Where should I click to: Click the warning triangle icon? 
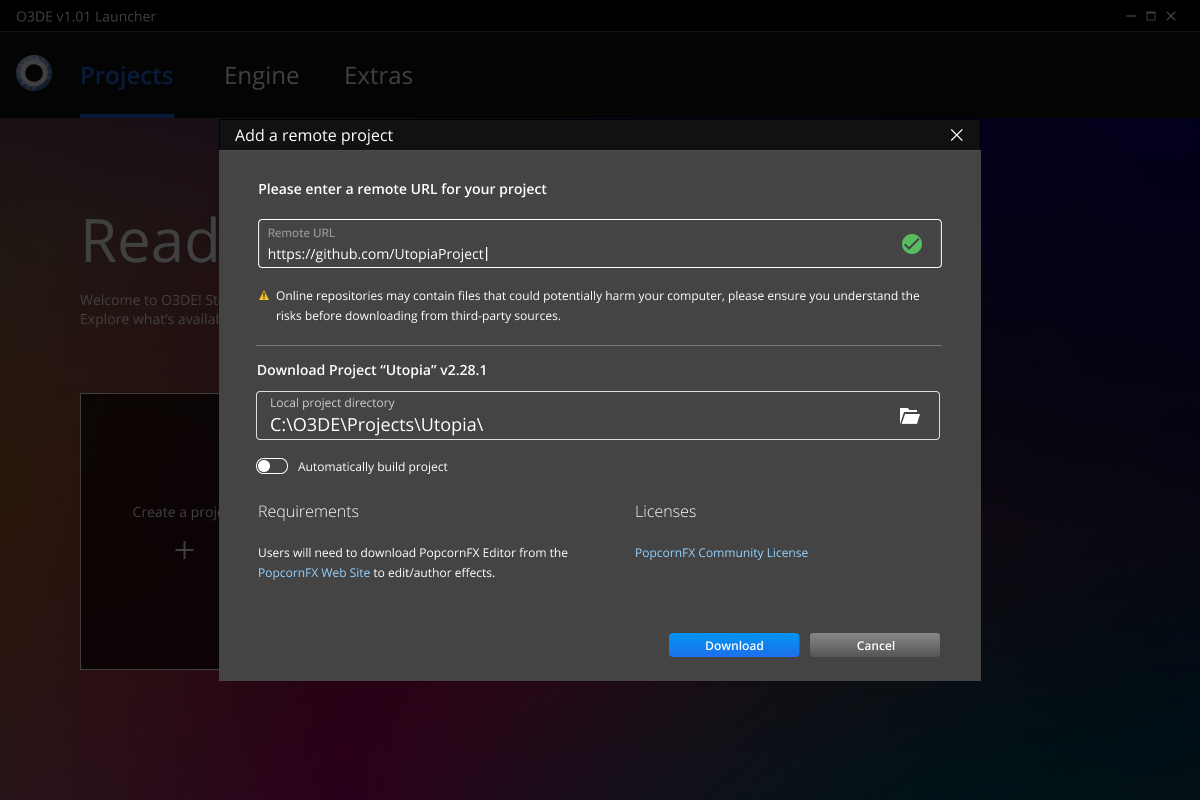(x=265, y=295)
